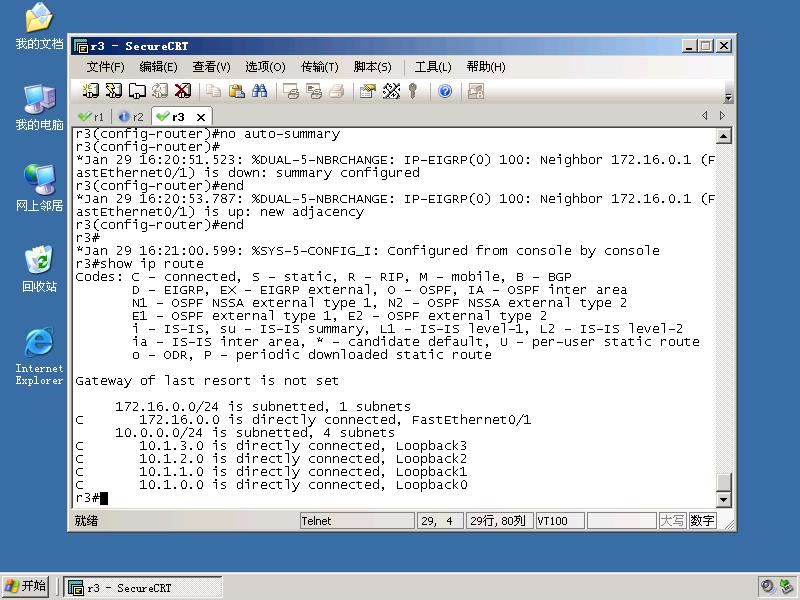Image resolution: width=800 pixels, height=600 pixels.
Task: Click the terminal scrollbar up arrow
Action: pyautogui.click(x=723, y=136)
